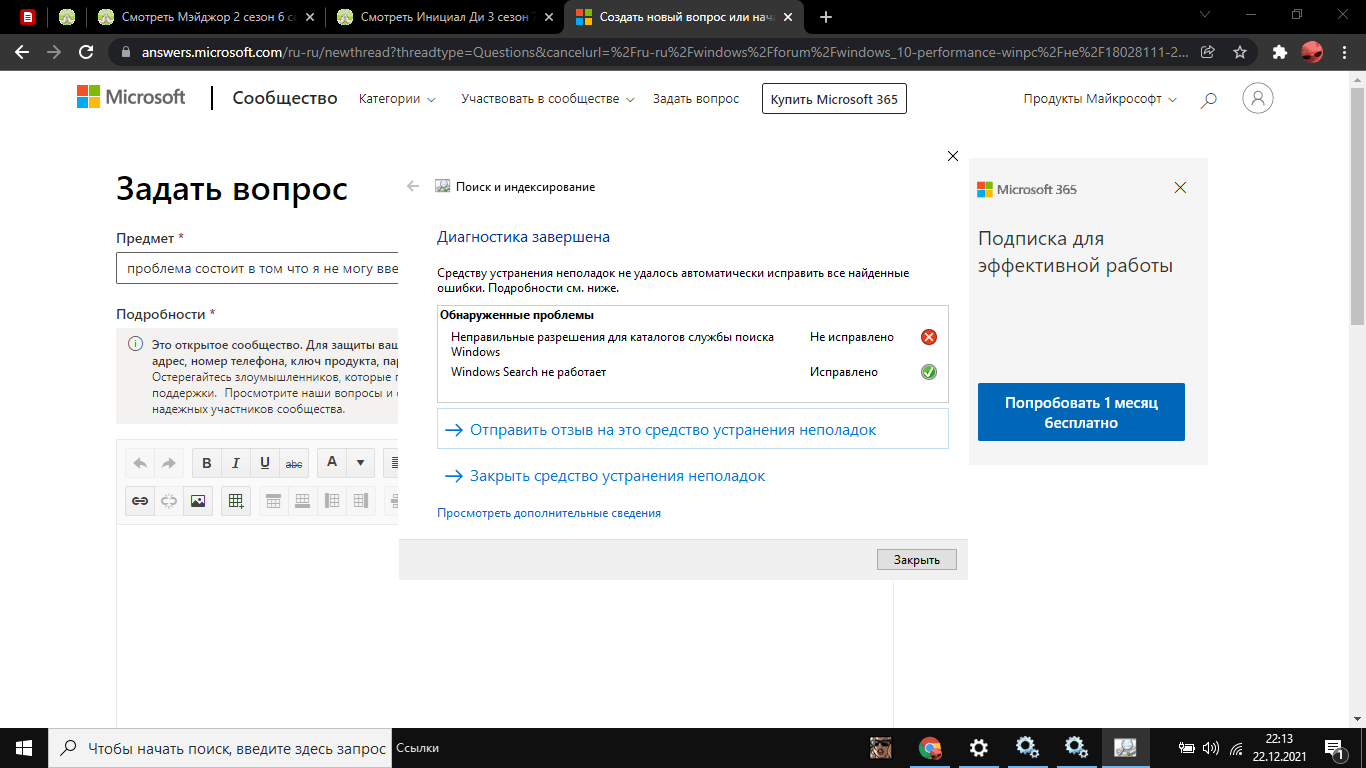Screen dimensions: 1366x768
Task: Switch to Смотреть Мэйджор 2 сезон tab
Action: point(208,17)
